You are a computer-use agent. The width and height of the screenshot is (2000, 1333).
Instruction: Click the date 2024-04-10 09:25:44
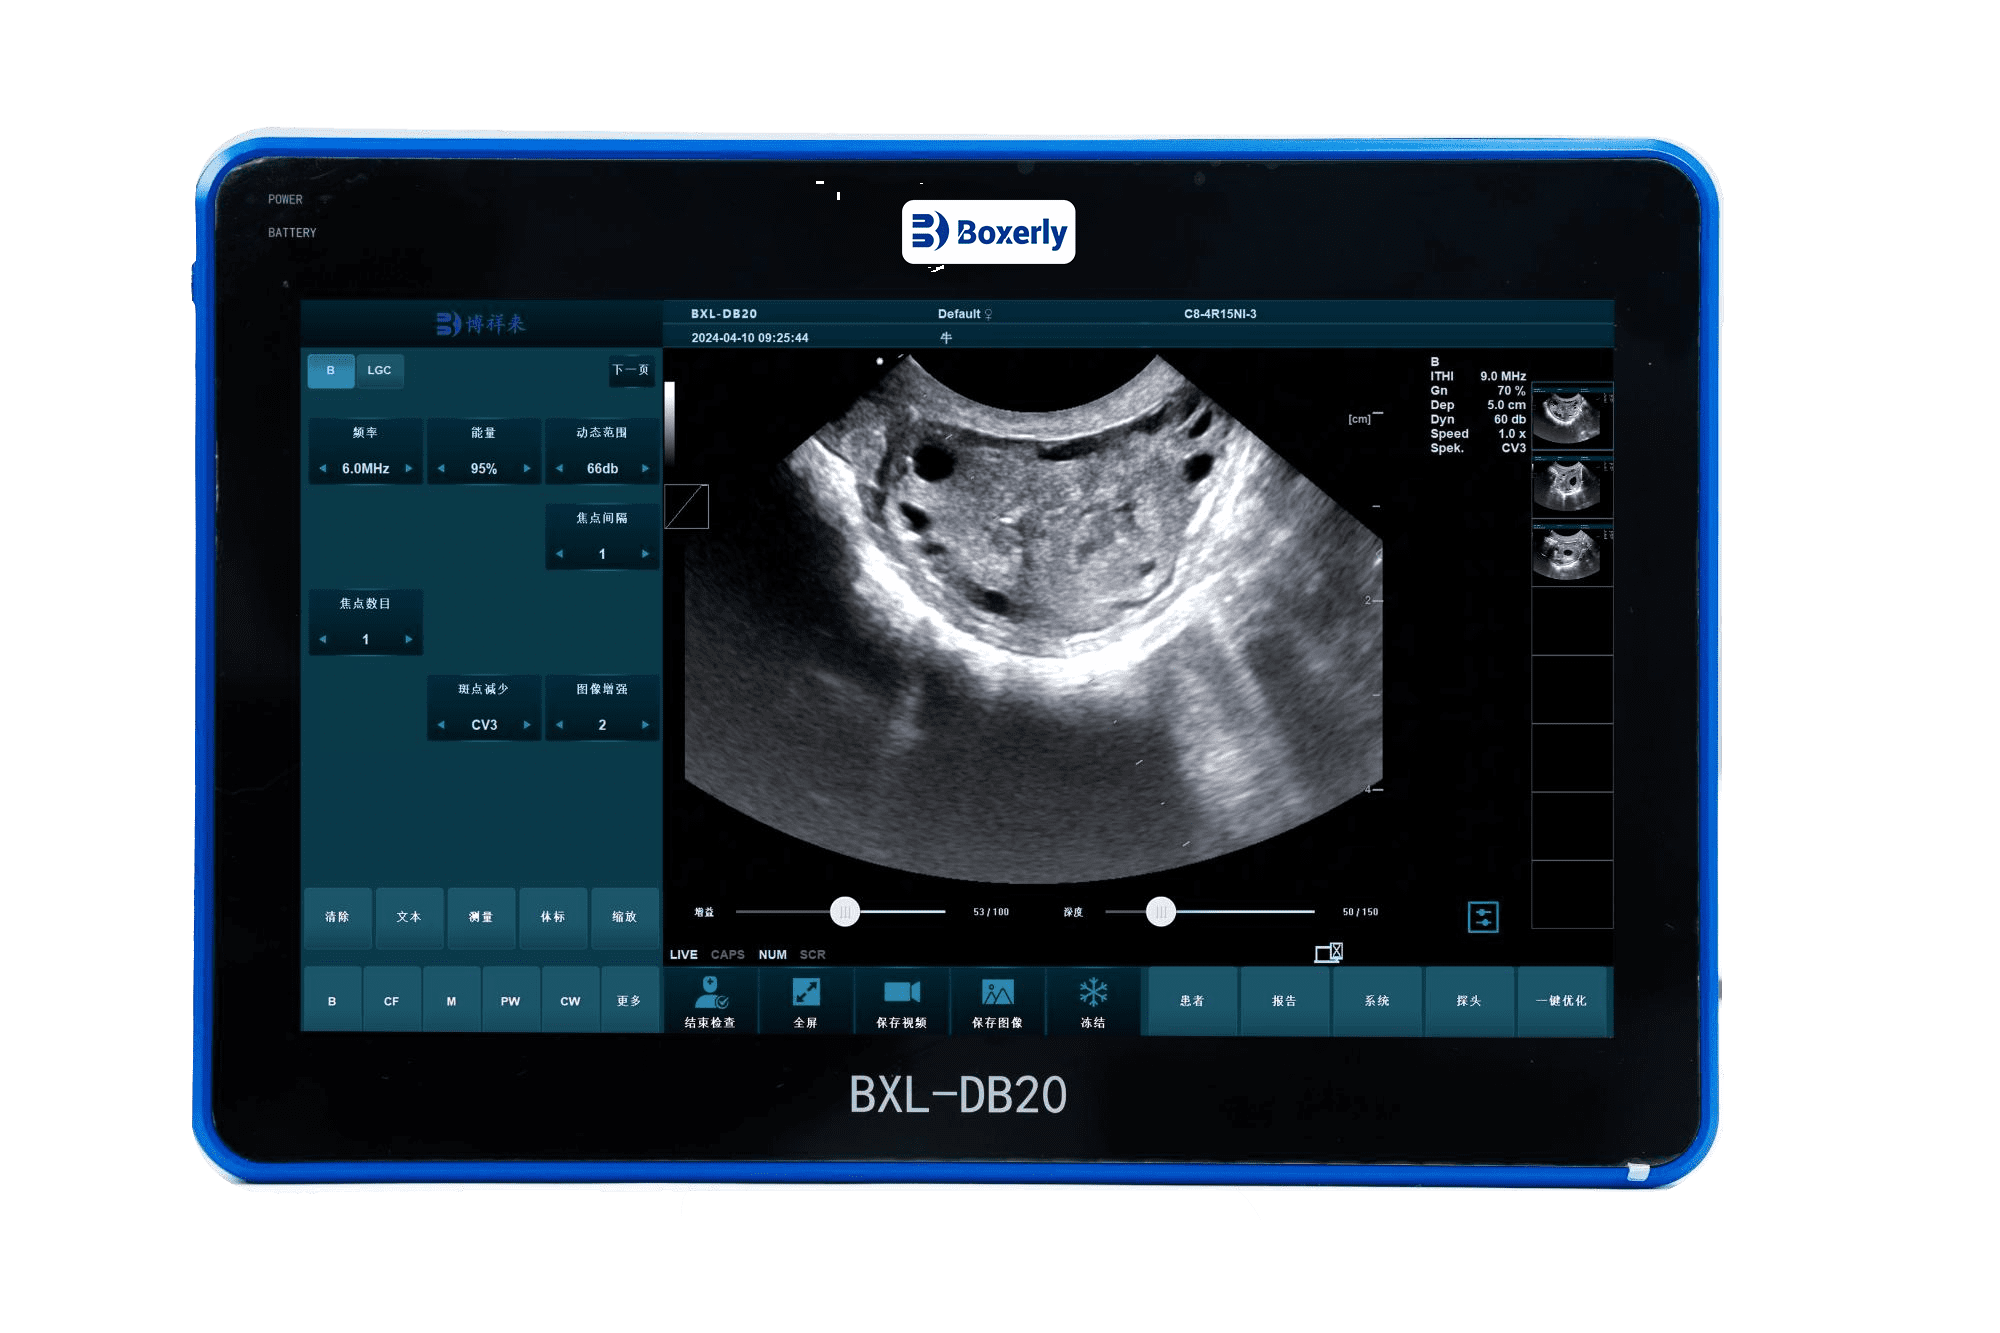pos(750,338)
